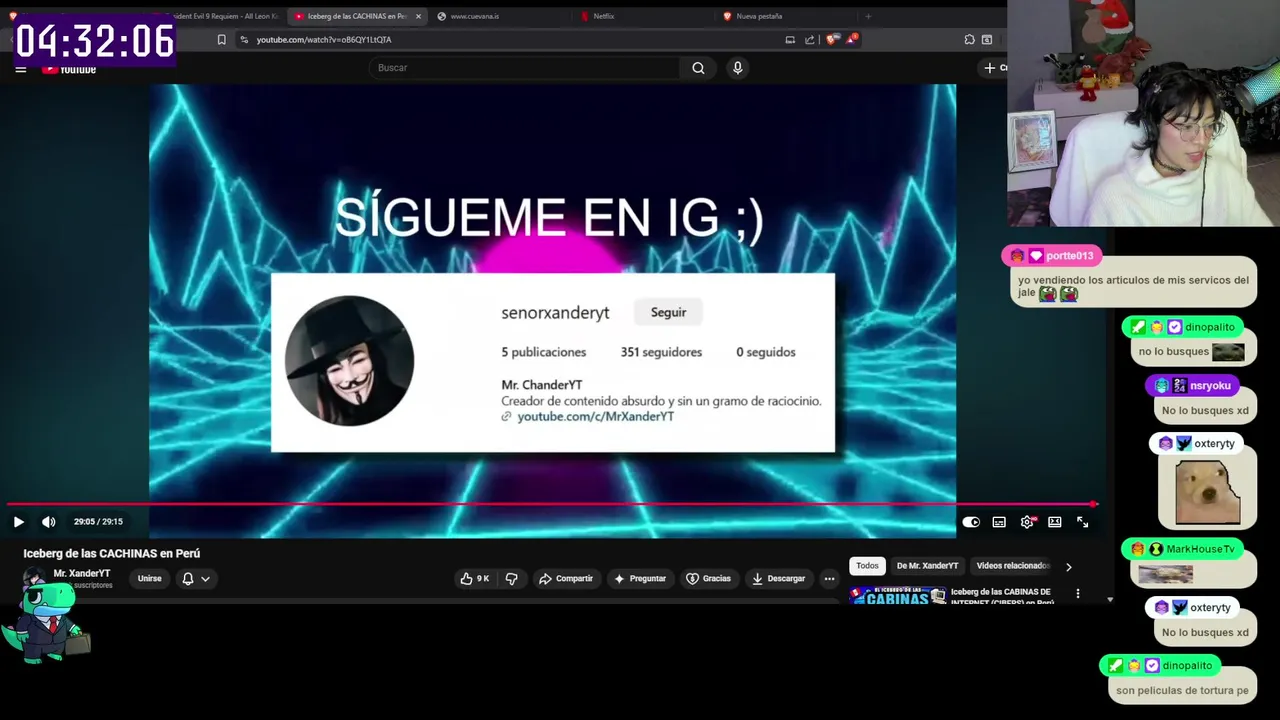Open picture-in-picture icon in address bar
Screen dimensions: 1280x720
(x=790, y=40)
